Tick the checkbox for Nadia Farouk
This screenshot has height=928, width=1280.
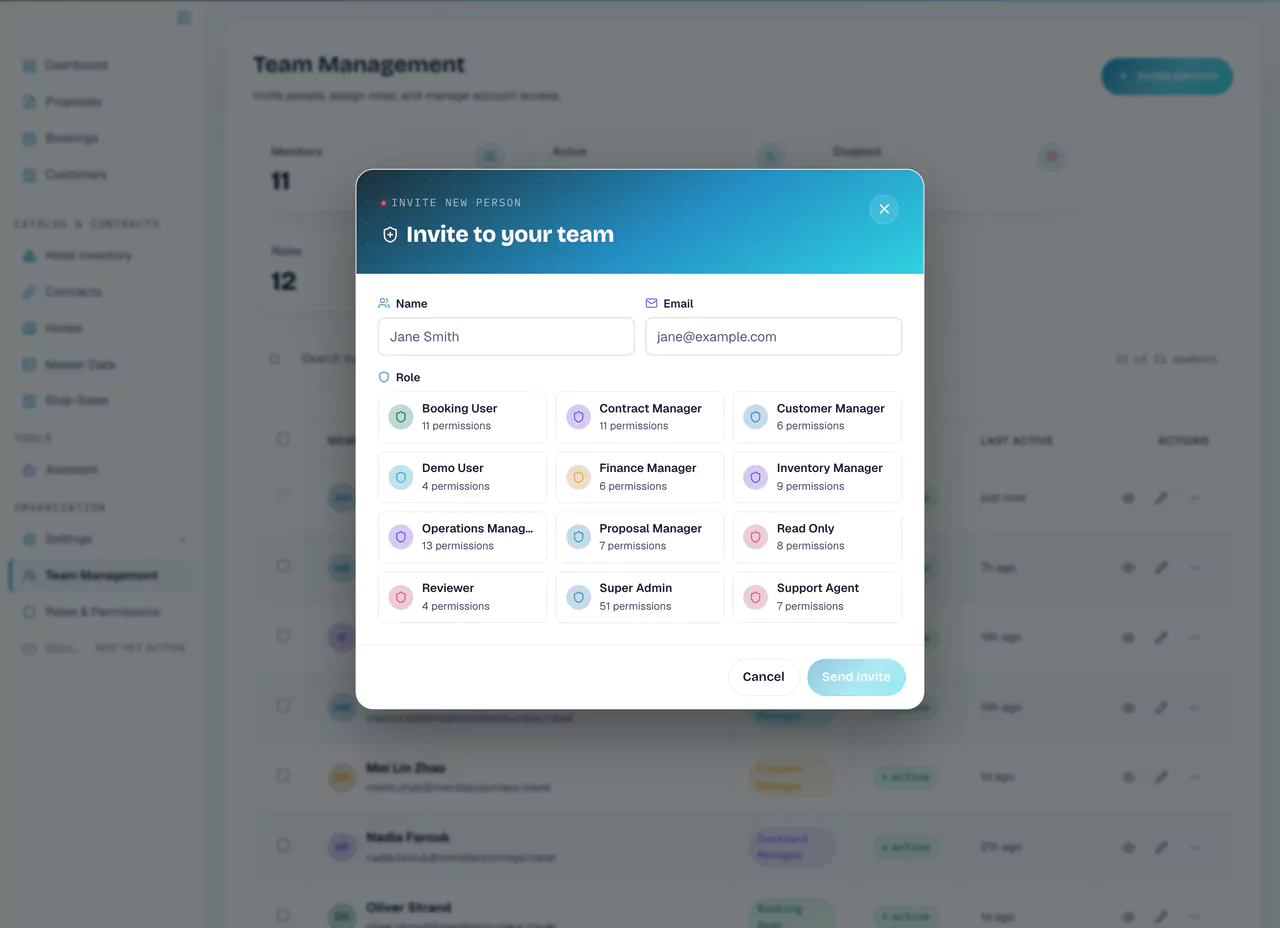point(283,846)
